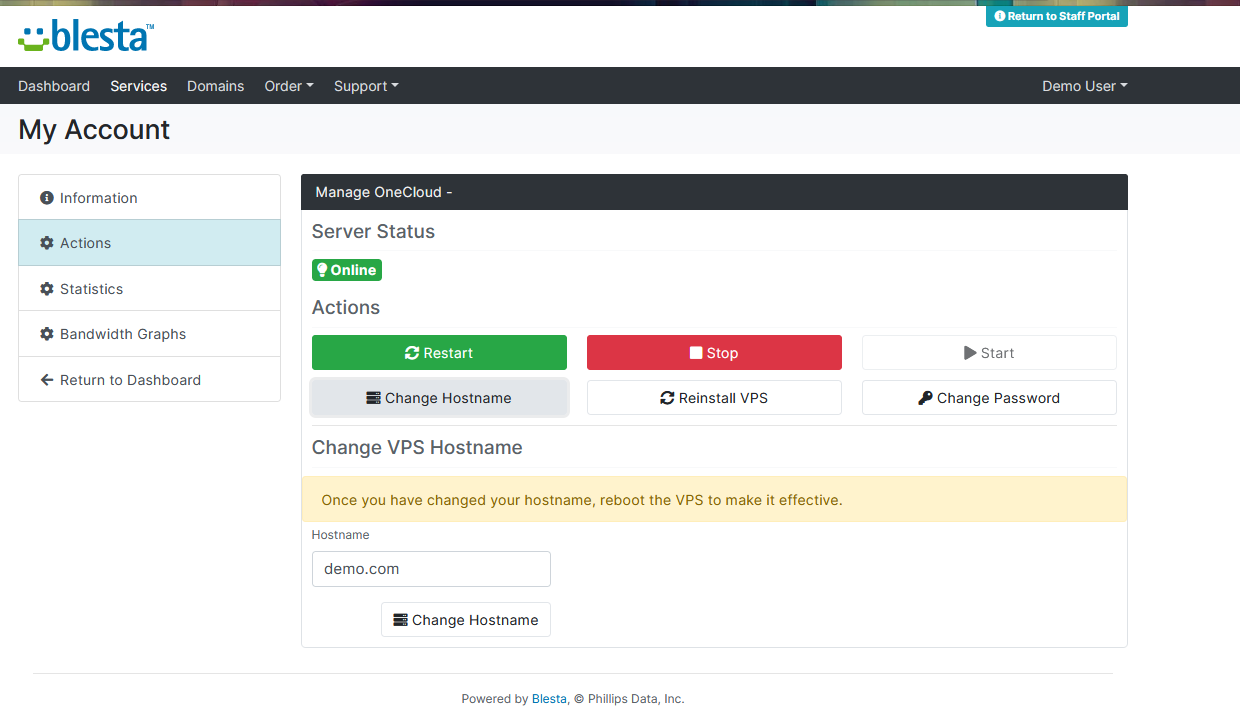Click the gear icon beside Actions
The image size is (1240, 718).
46,243
